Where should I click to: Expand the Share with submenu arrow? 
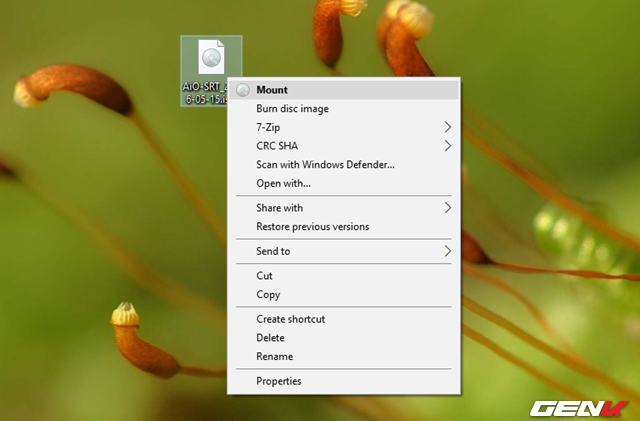click(x=447, y=208)
